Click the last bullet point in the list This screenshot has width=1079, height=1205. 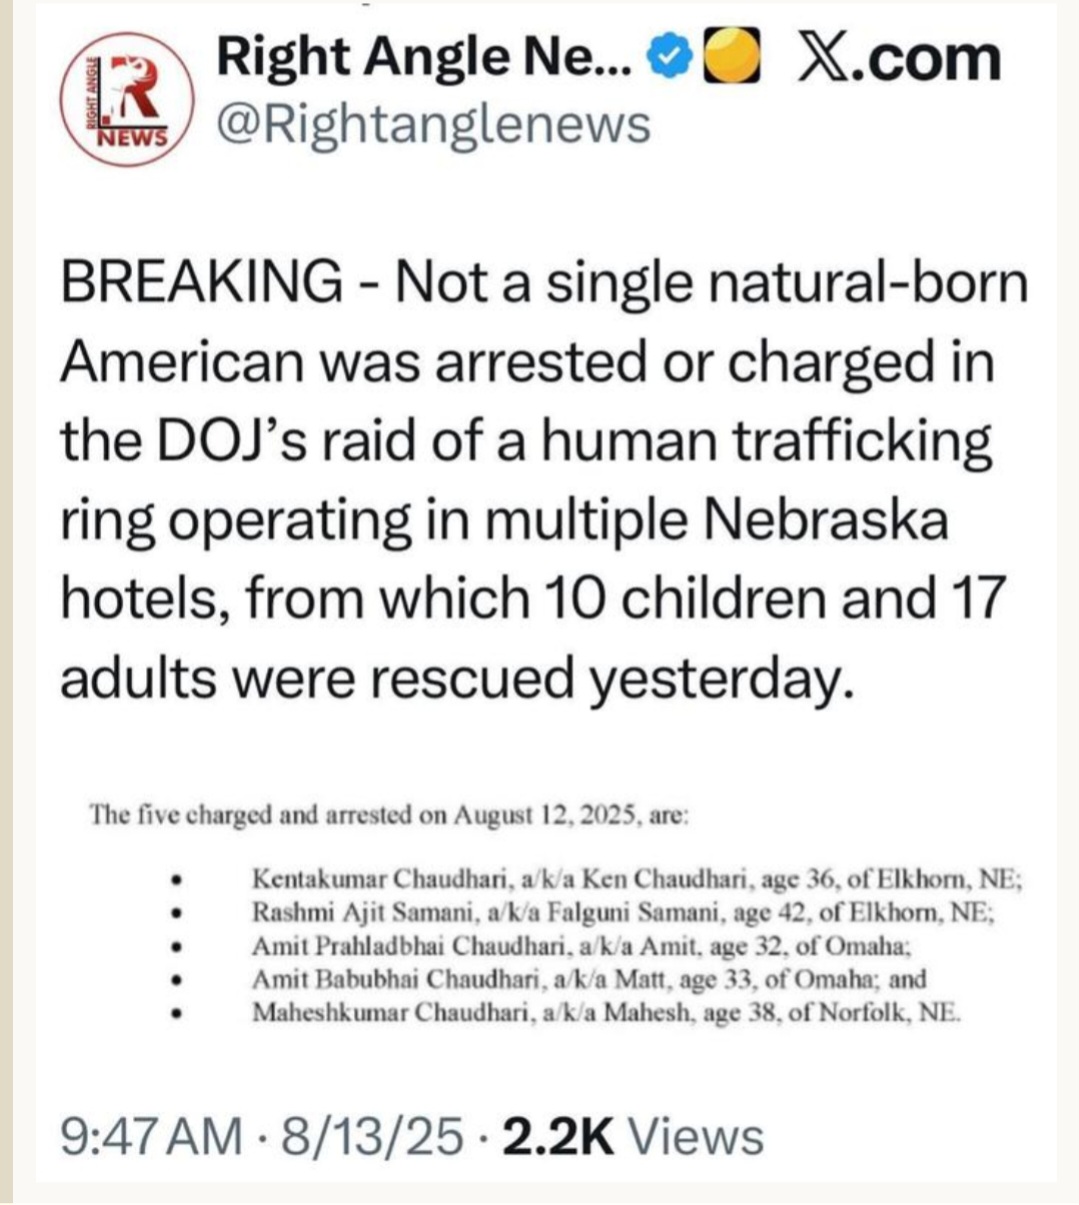pos(176,1014)
